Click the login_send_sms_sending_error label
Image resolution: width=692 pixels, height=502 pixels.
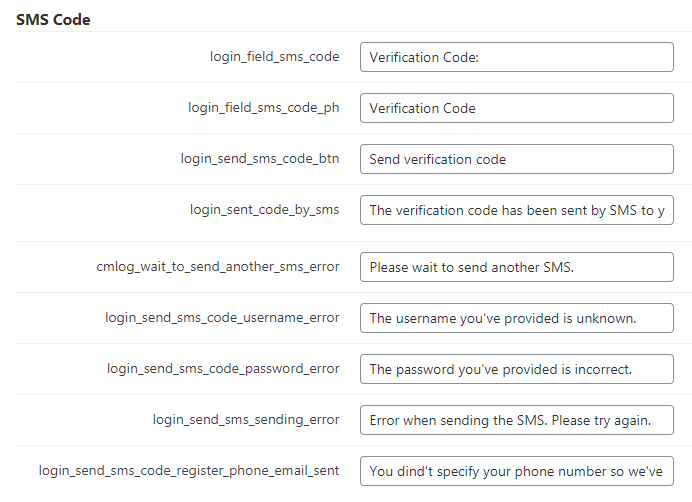246,420
